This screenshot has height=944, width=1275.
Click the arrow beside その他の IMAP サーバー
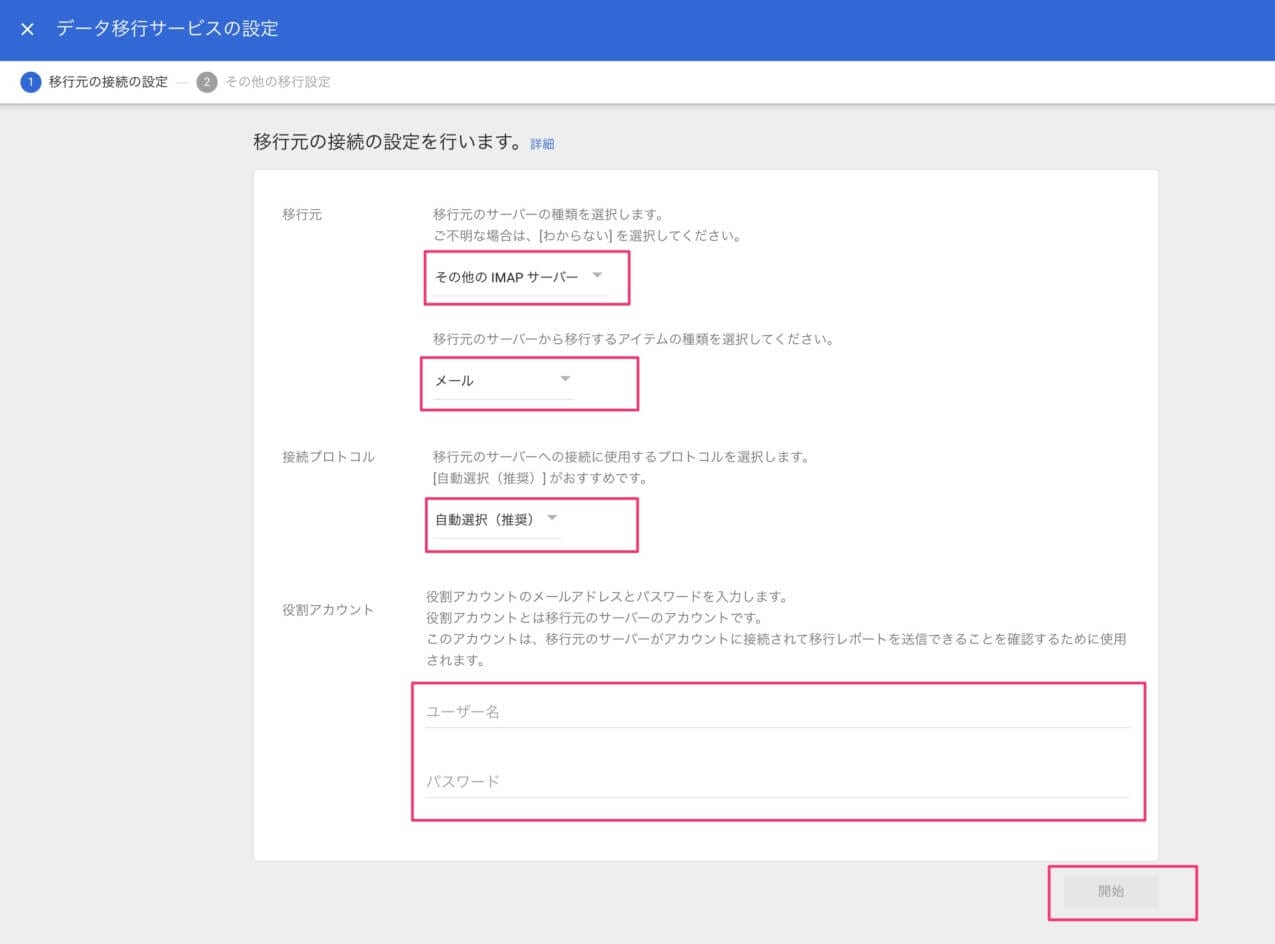pyautogui.click(x=597, y=275)
